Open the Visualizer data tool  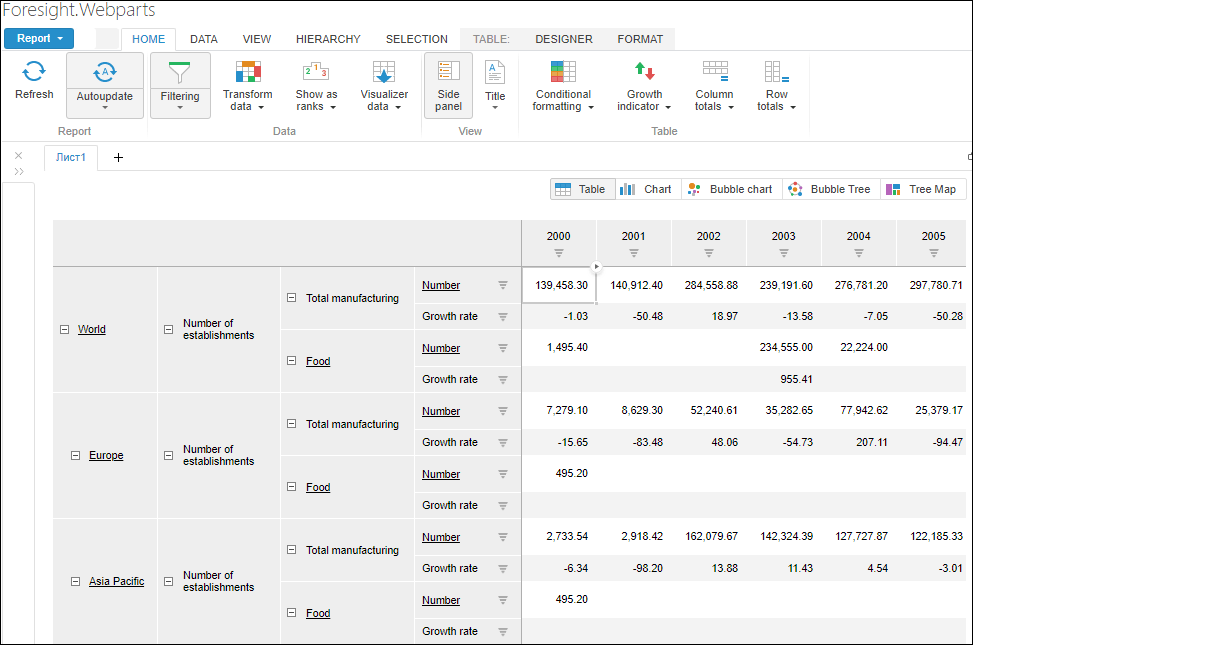pyautogui.click(x=384, y=85)
